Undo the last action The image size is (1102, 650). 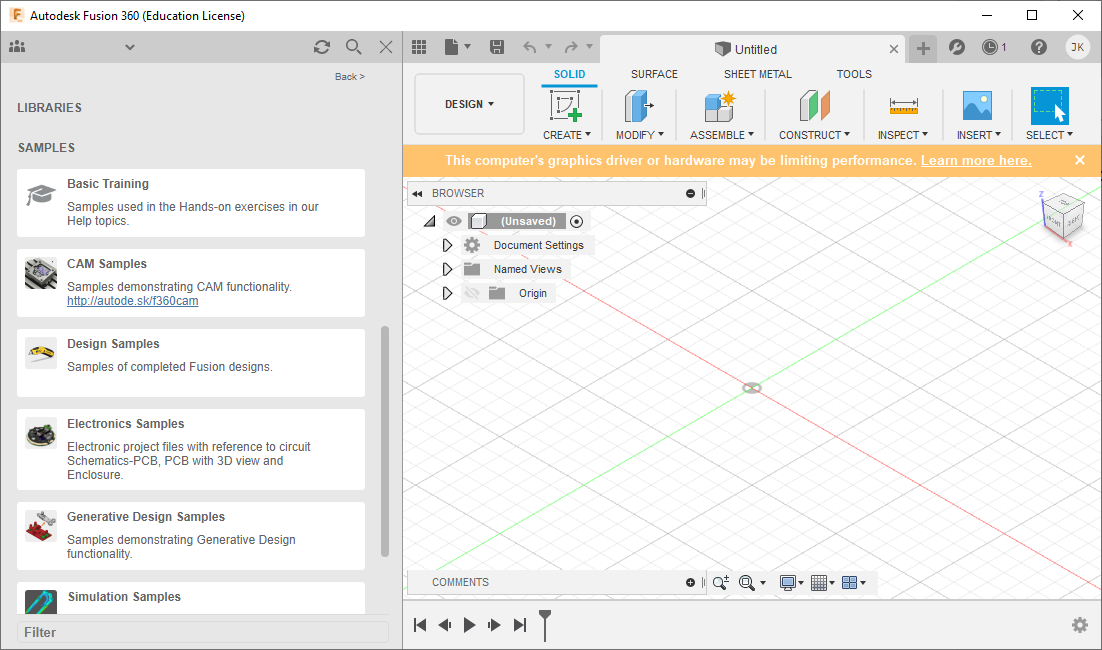(x=530, y=47)
